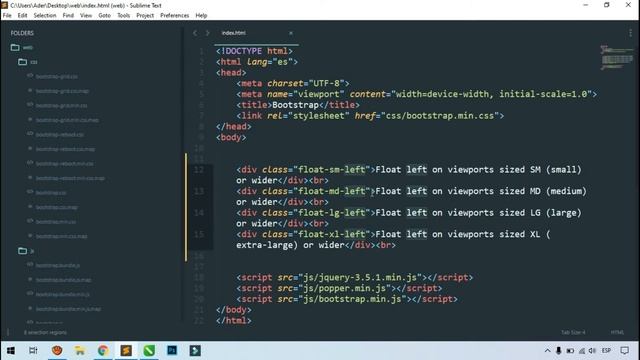Show hidden system tray icons
The image size is (640, 360).
(x=547, y=351)
